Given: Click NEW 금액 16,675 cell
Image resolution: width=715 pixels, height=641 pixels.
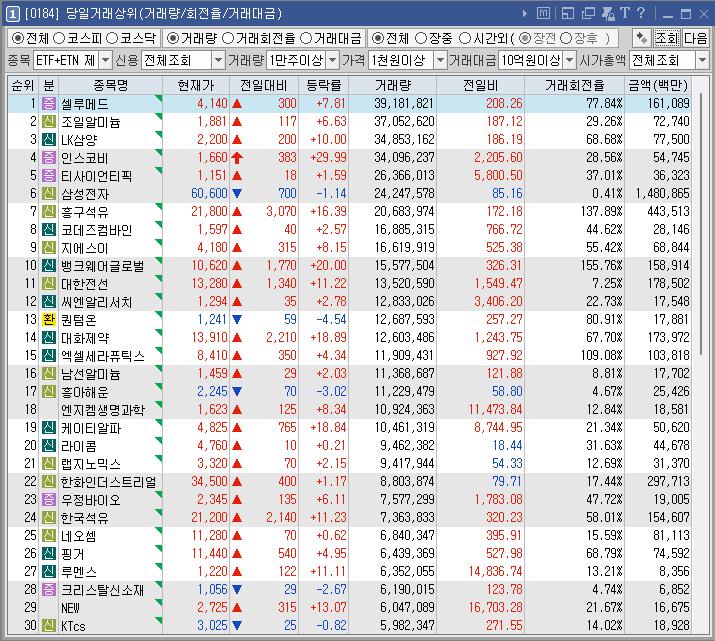Looking at the screenshot, I should click(x=658, y=607).
